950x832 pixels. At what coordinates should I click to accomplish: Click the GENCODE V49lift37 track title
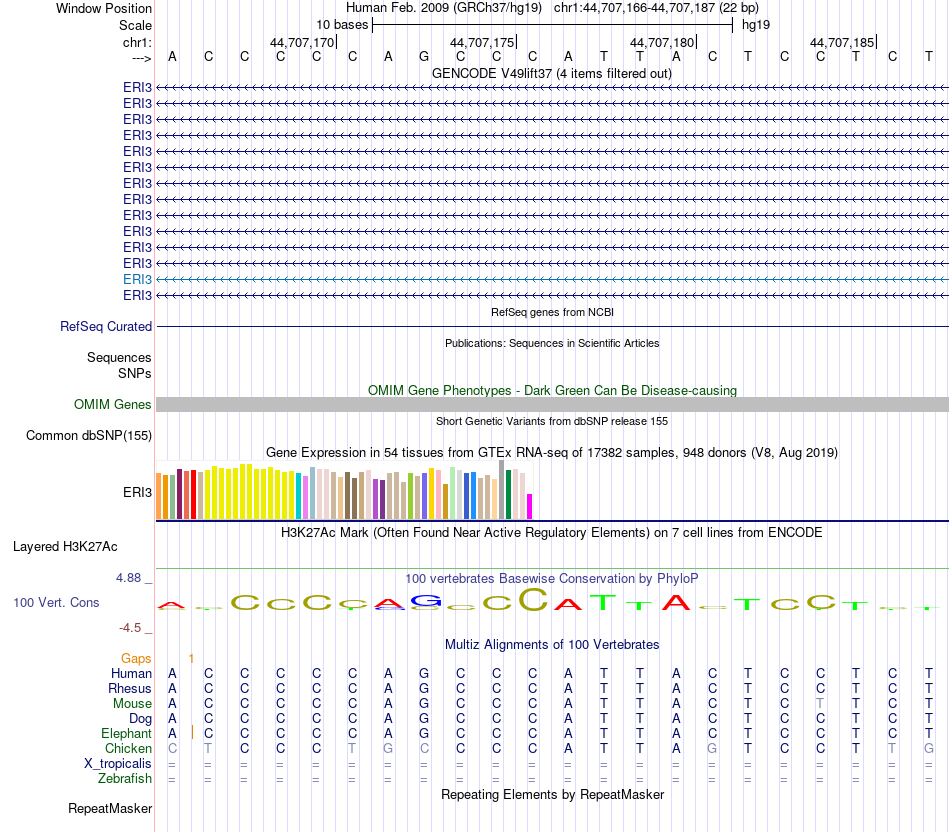[551, 74]
